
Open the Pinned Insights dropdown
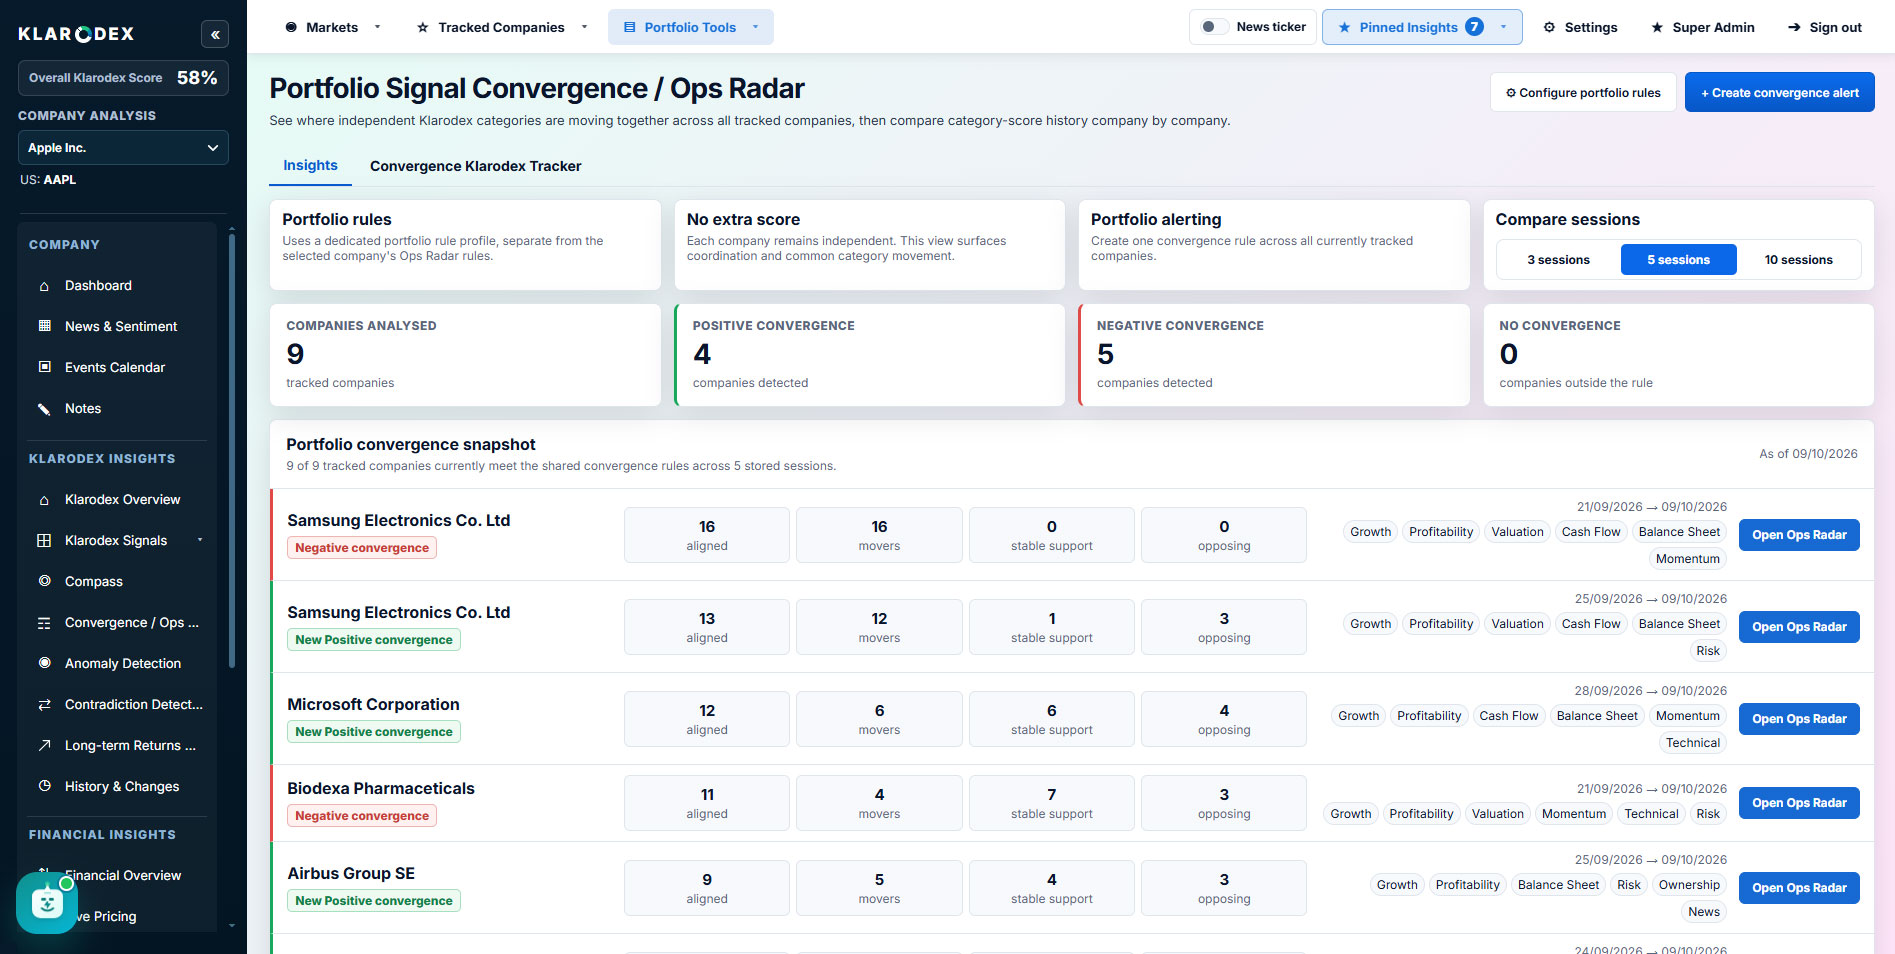pos(1422,27)
